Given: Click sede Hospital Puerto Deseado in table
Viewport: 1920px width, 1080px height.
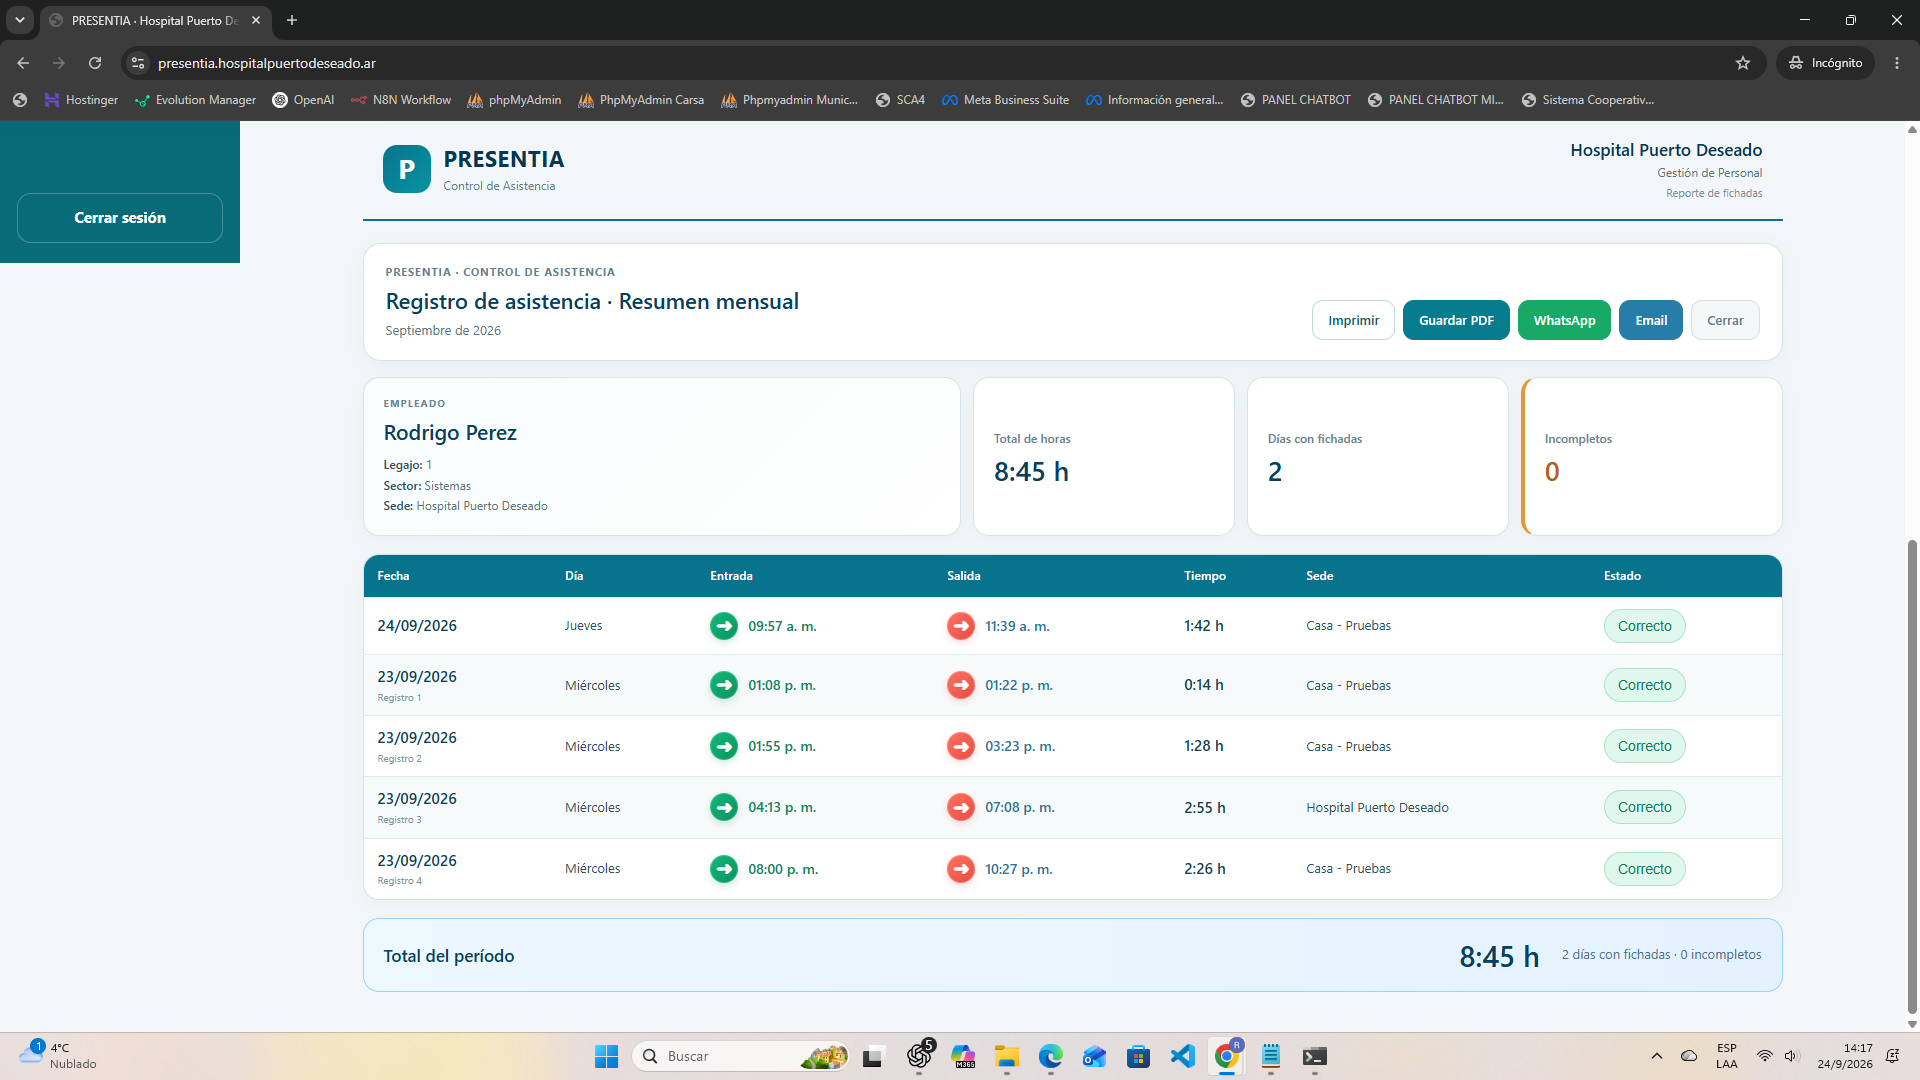Looking at the screenshot, I should click(1377, 807).
